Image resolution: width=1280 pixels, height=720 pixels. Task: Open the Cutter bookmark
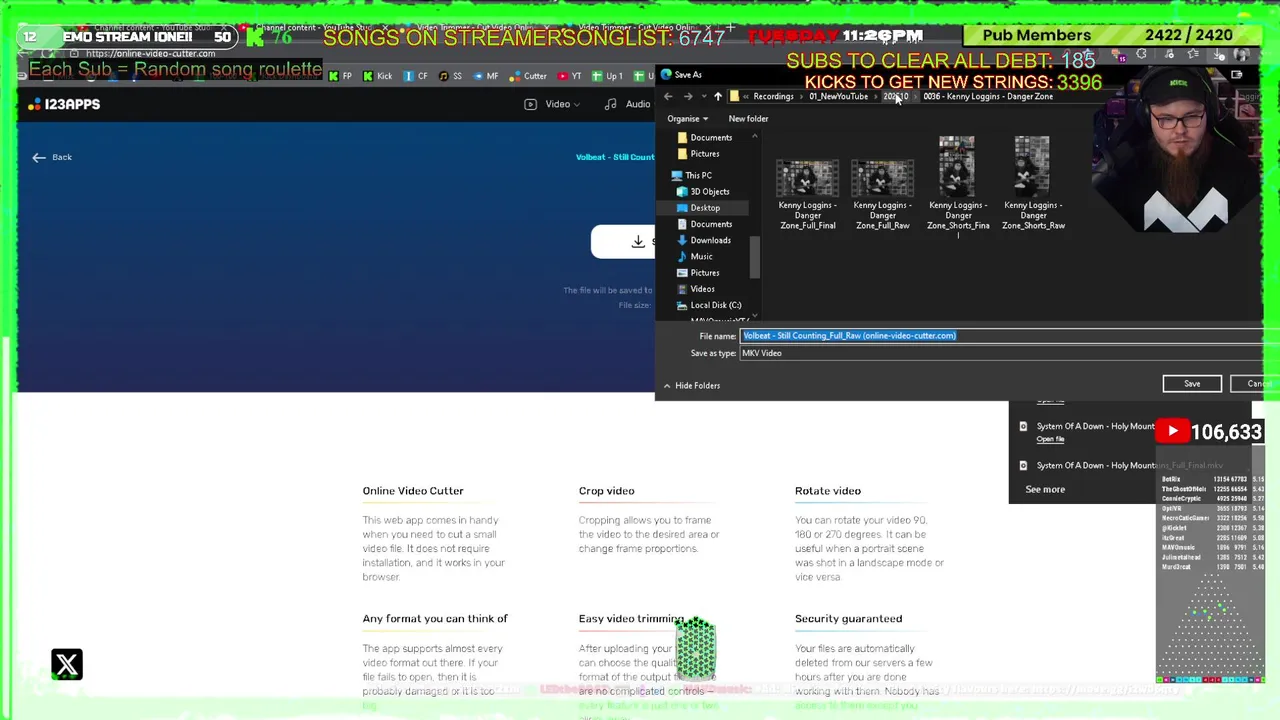[x=528, y=76]
